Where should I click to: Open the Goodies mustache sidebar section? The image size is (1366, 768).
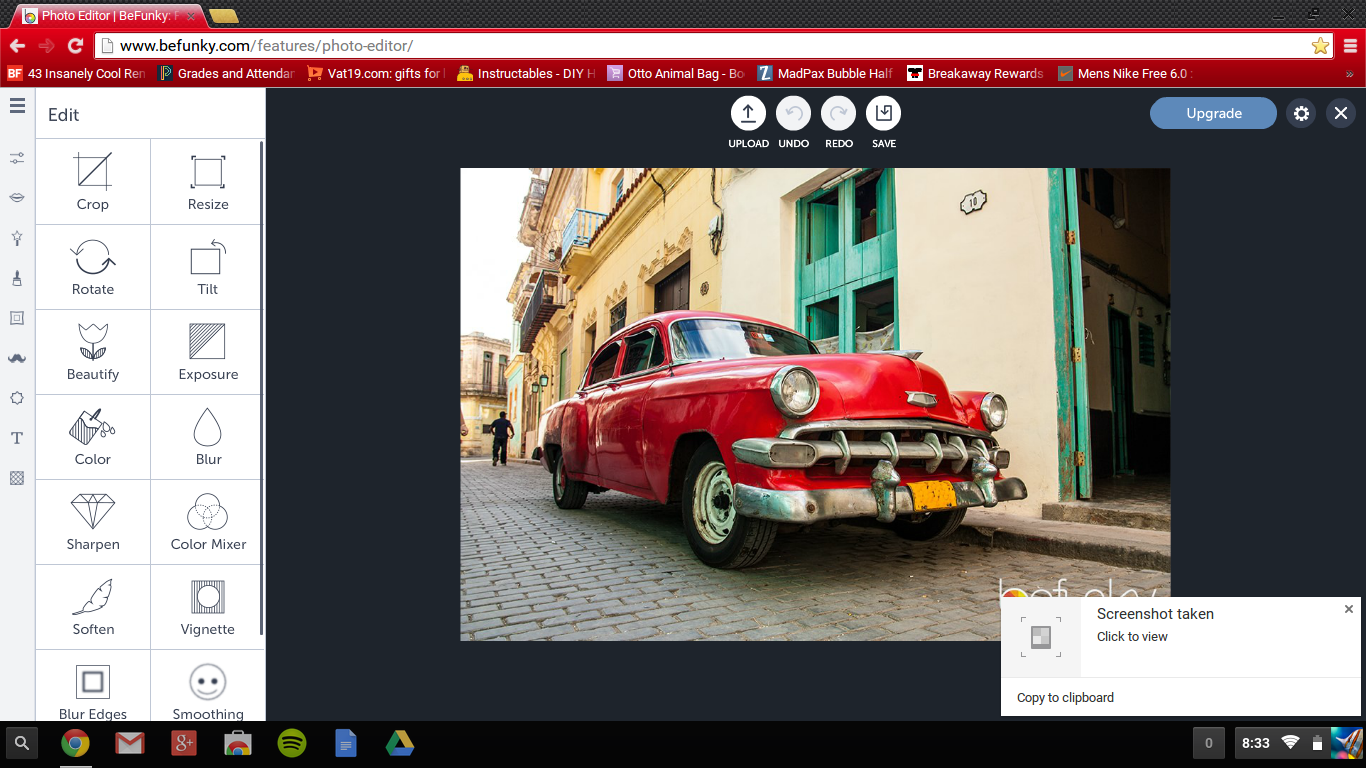(17, 358)
